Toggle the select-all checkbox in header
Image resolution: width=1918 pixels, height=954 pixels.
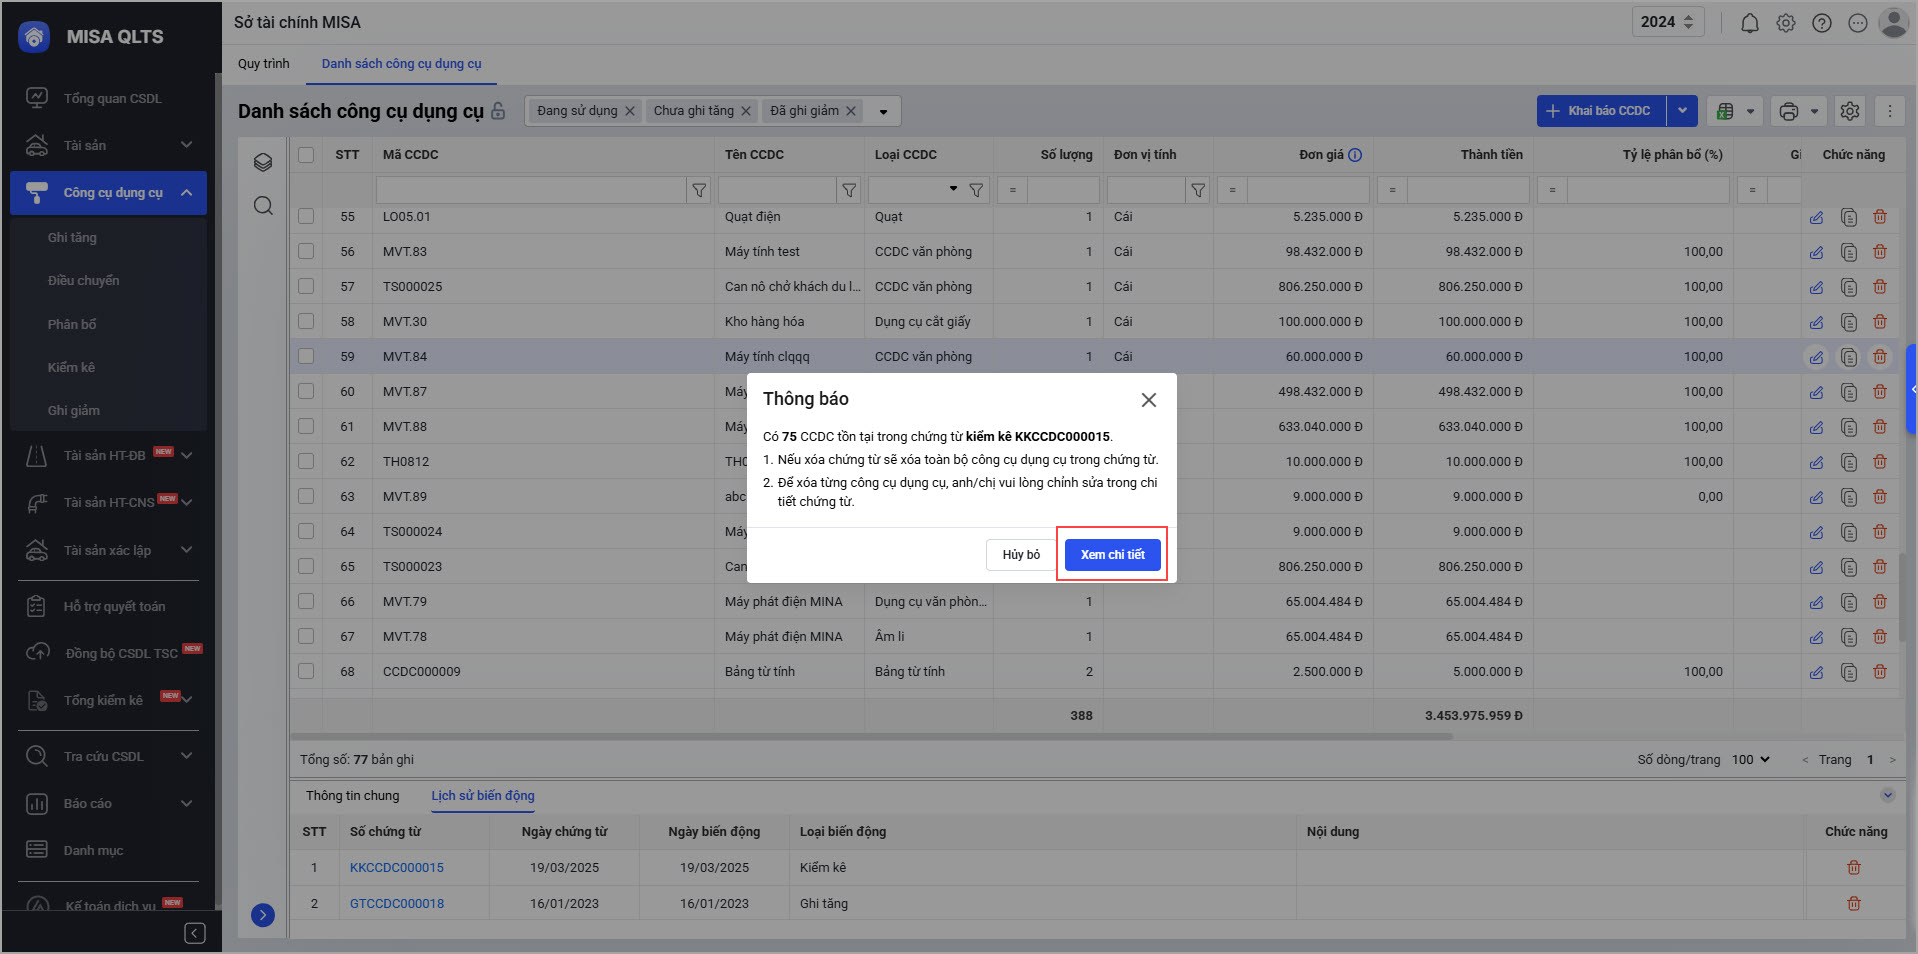(306, 155)
